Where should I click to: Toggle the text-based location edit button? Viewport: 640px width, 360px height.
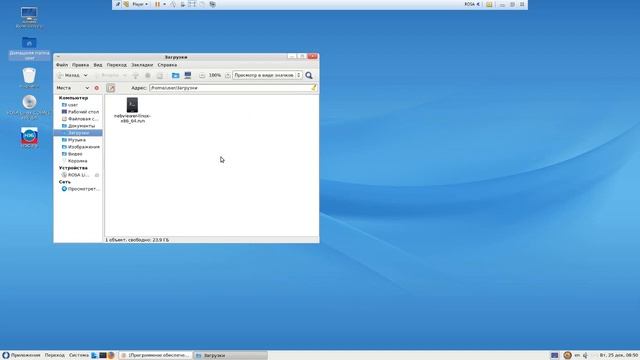click(x=111, y=88)
